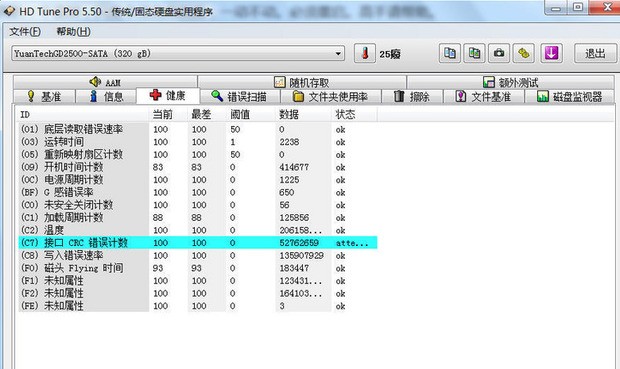The image size is (620, 369).
Task: Click the 阈值 column header
Action: point(251,115)
